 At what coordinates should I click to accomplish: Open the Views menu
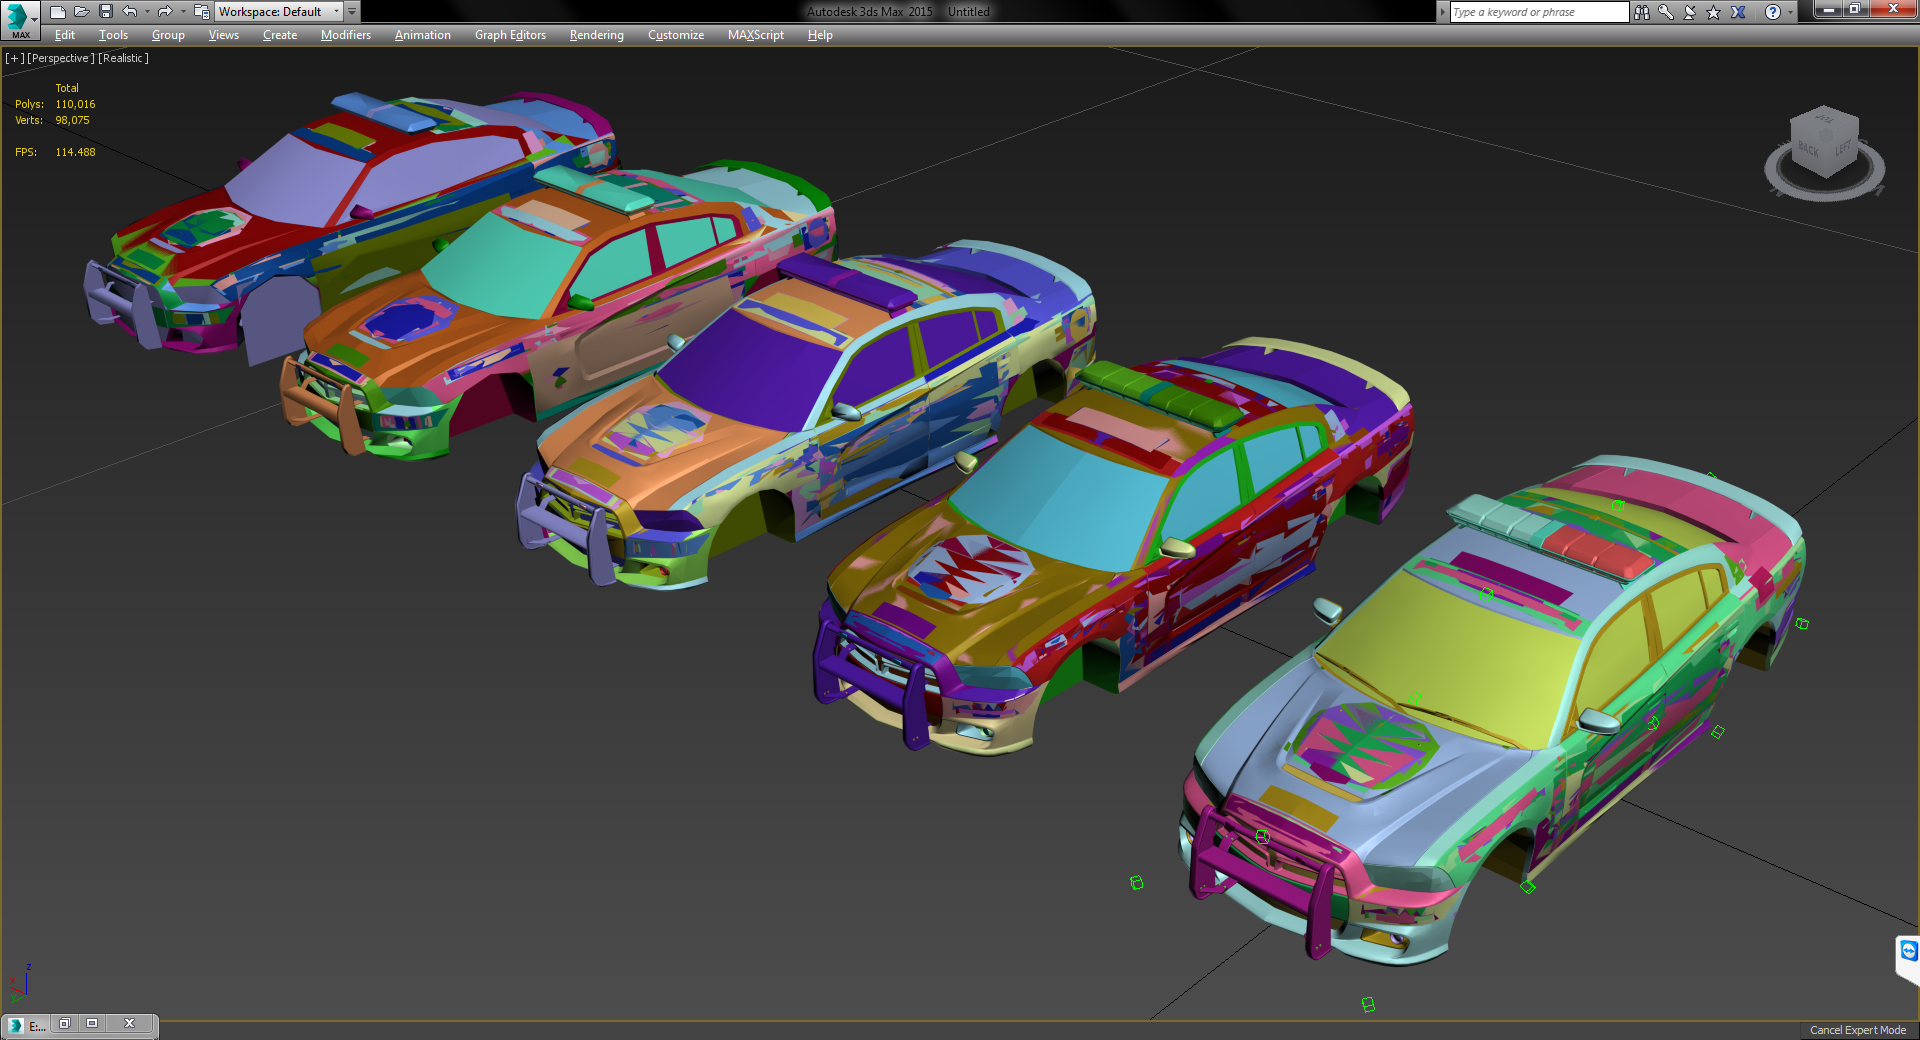224,35
